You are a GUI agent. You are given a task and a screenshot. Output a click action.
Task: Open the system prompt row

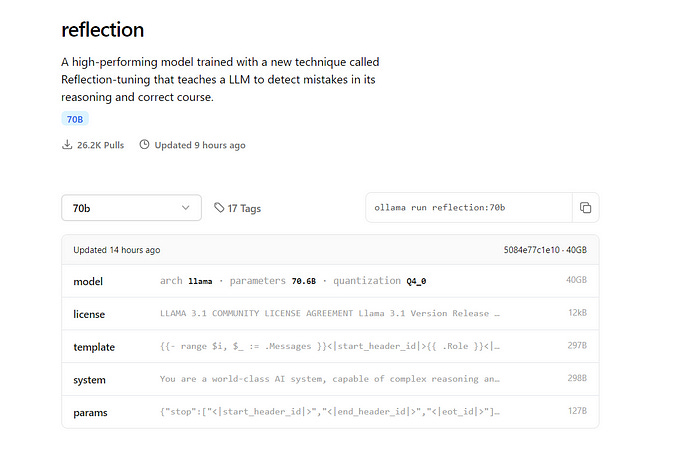(330, 380)
